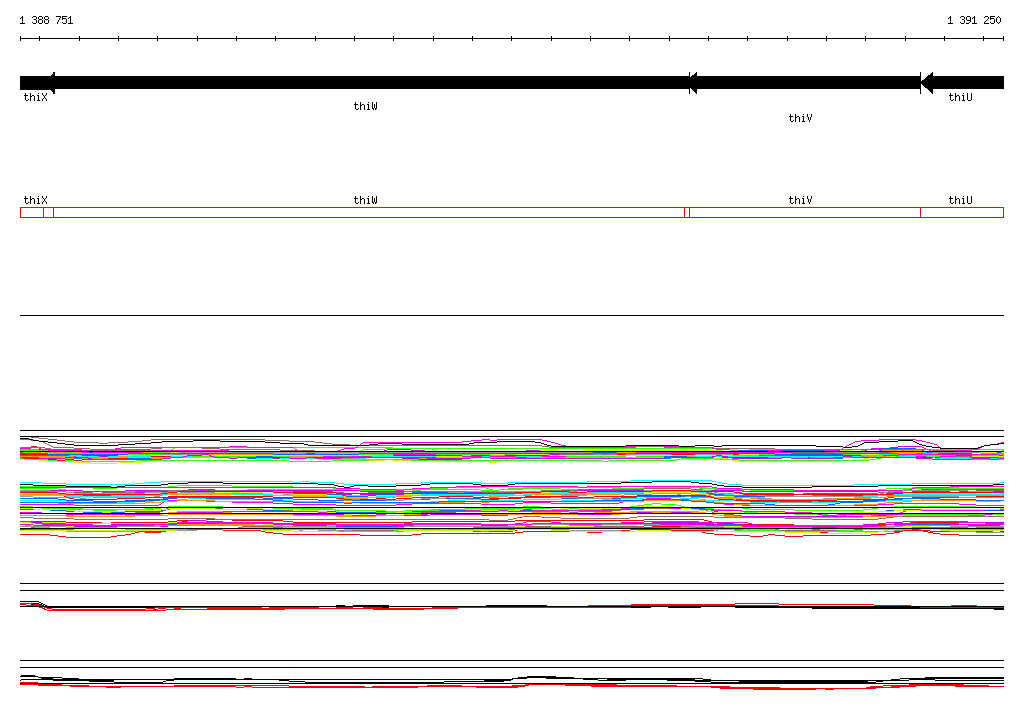Click thiV label above the red box
Screen dimensions: 1024x714
[x=800, y=200]
